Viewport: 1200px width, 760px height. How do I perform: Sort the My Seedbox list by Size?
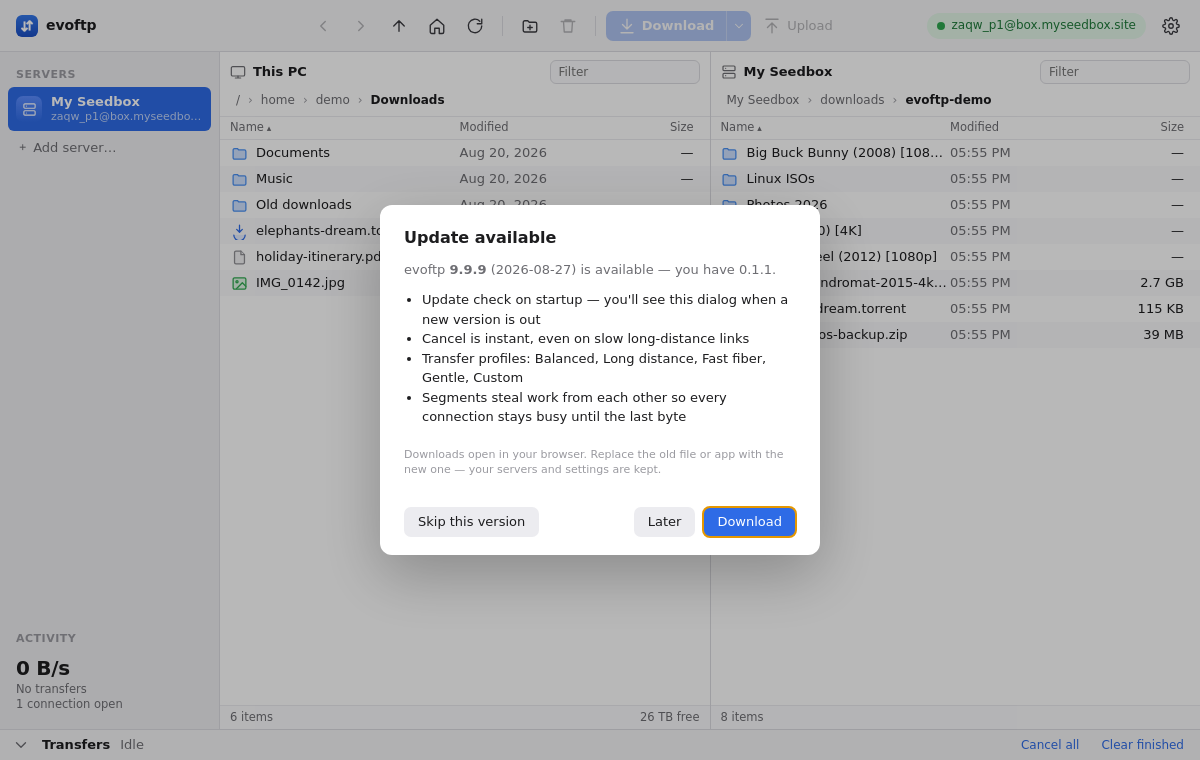coord(1172,127)
